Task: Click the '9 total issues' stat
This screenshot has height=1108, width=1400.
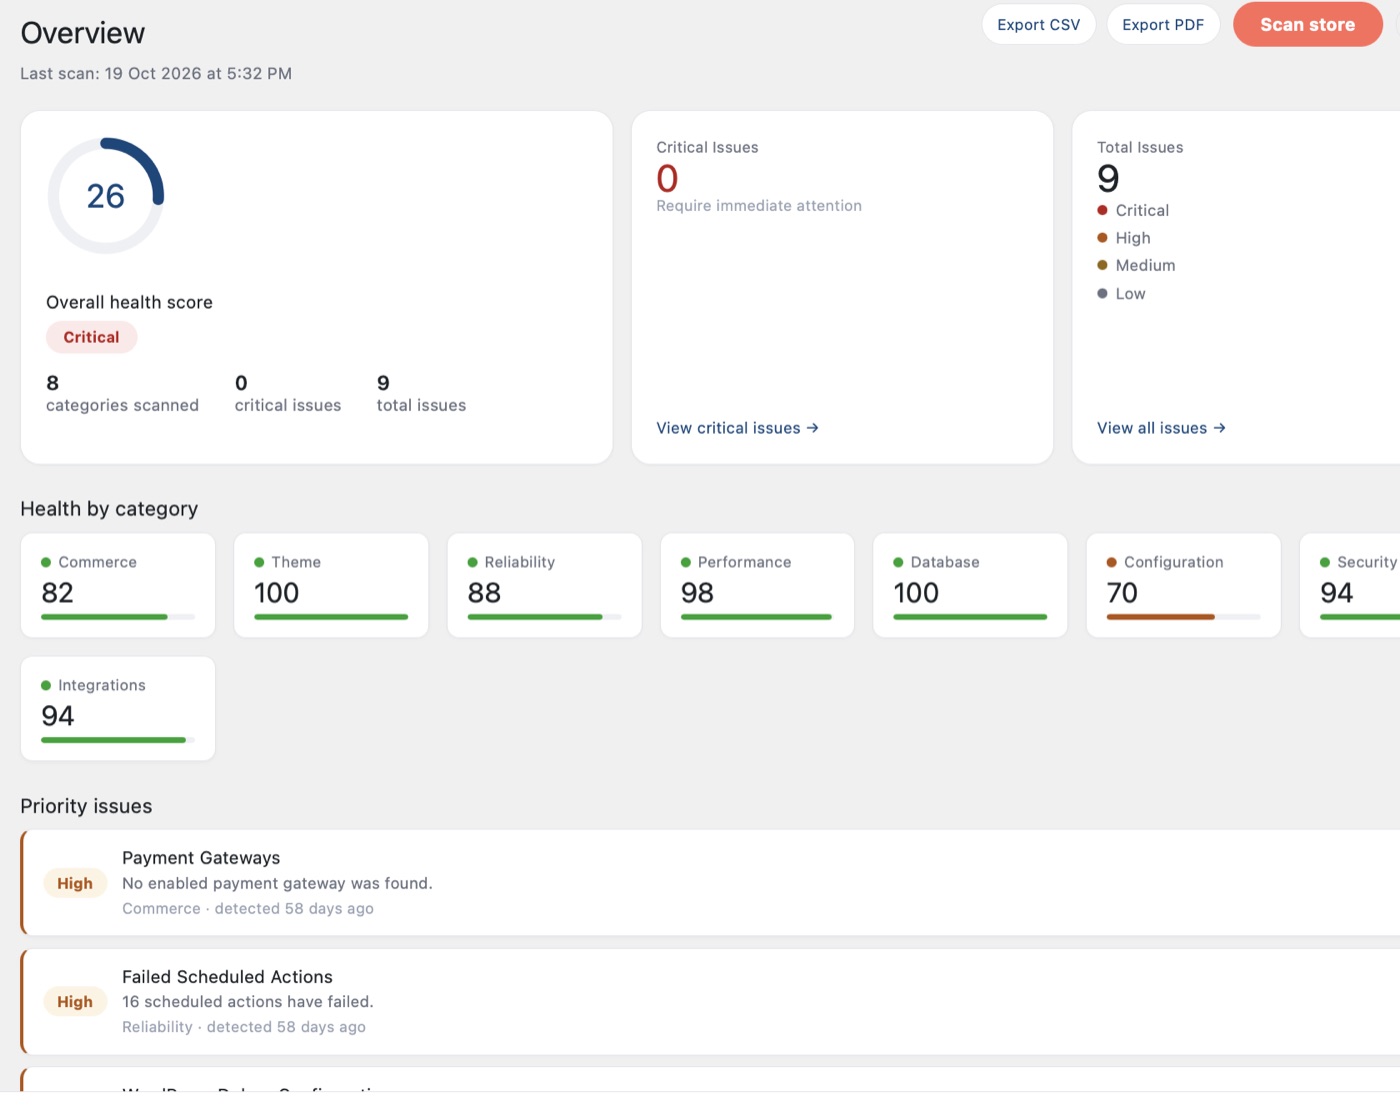Action: (x=421, y=394)
